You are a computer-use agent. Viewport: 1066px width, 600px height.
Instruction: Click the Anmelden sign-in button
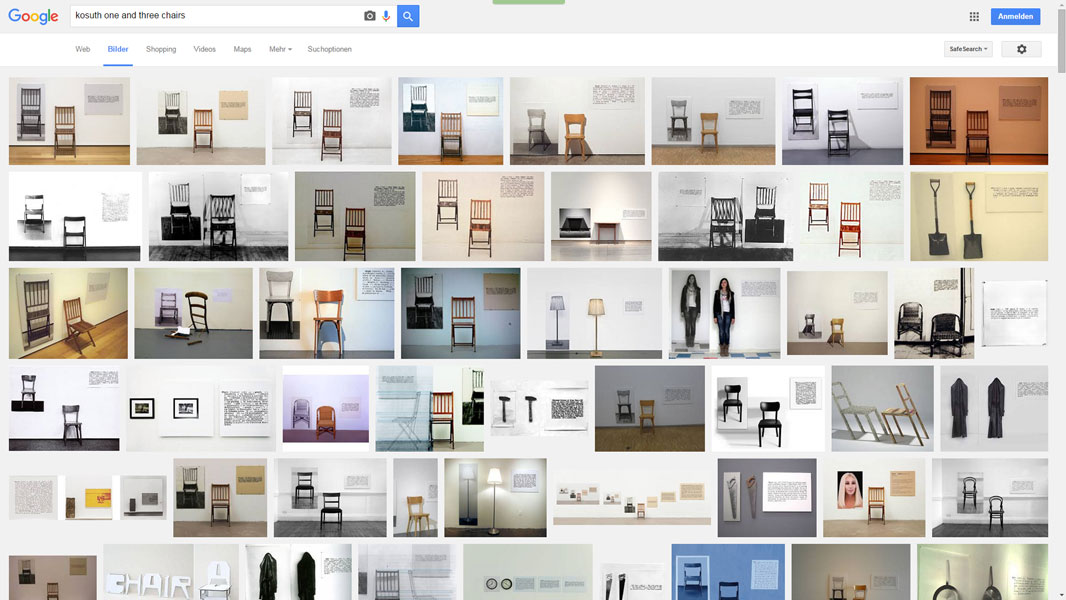coord(1015,17)
